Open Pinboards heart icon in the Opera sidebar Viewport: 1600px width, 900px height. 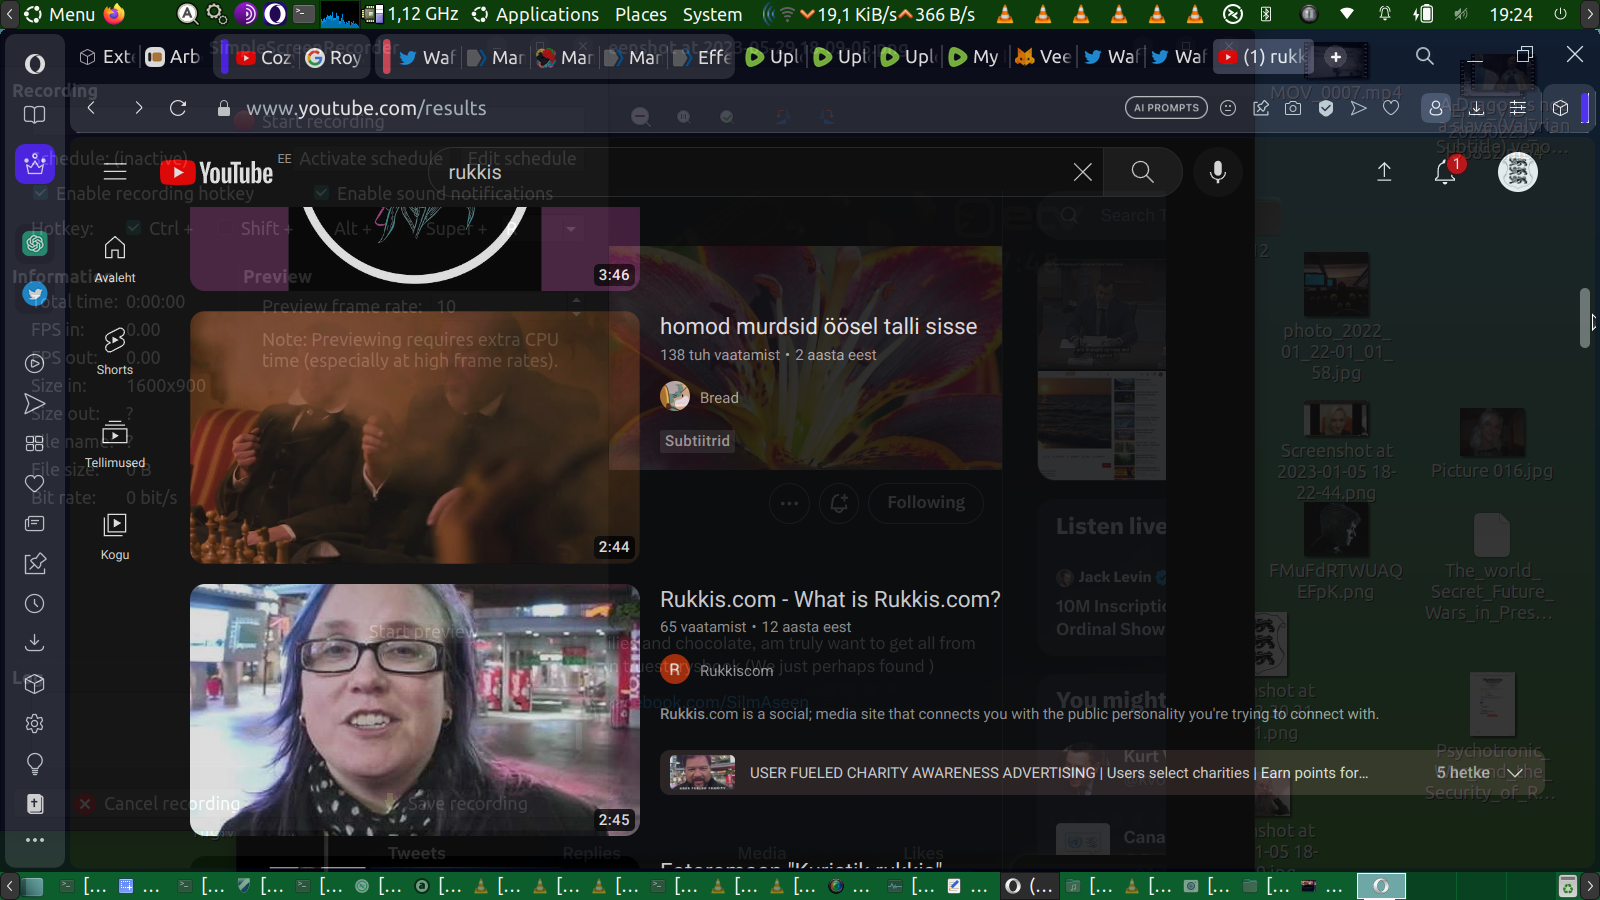coord(35,483)
